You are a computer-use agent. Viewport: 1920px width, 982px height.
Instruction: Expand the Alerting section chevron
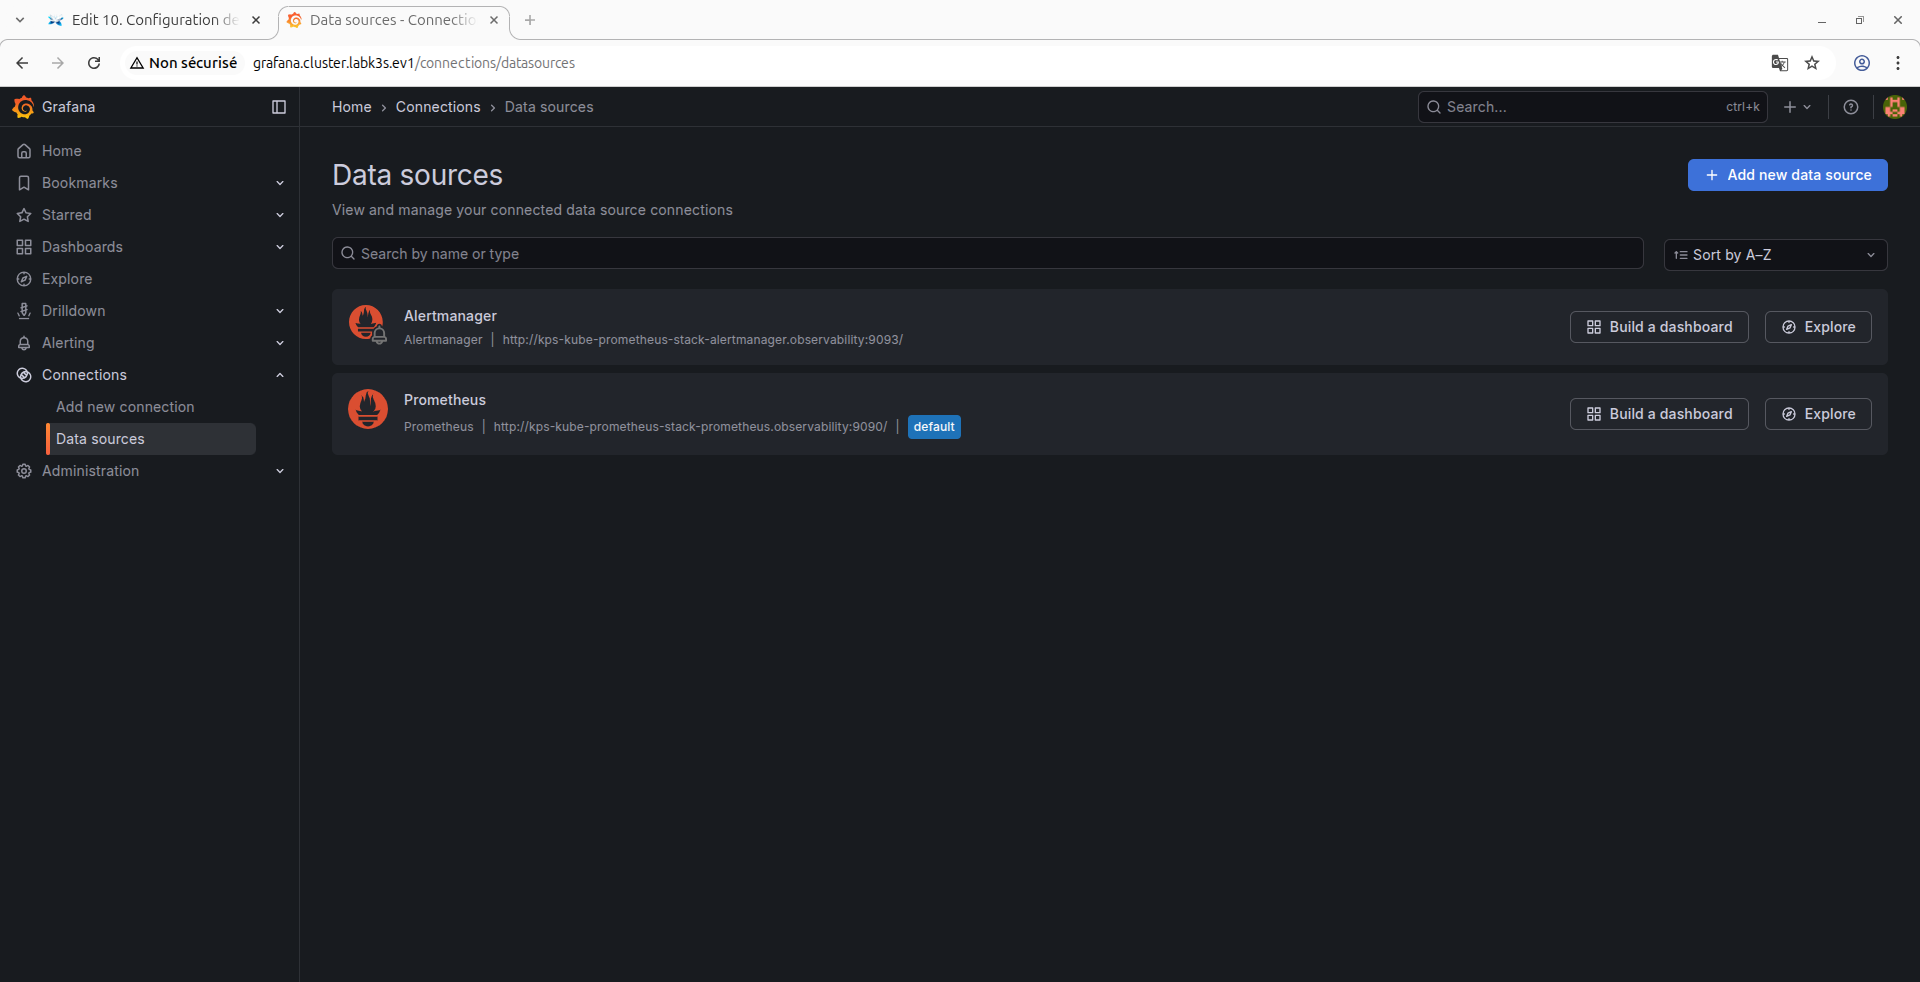coord(280,343)
